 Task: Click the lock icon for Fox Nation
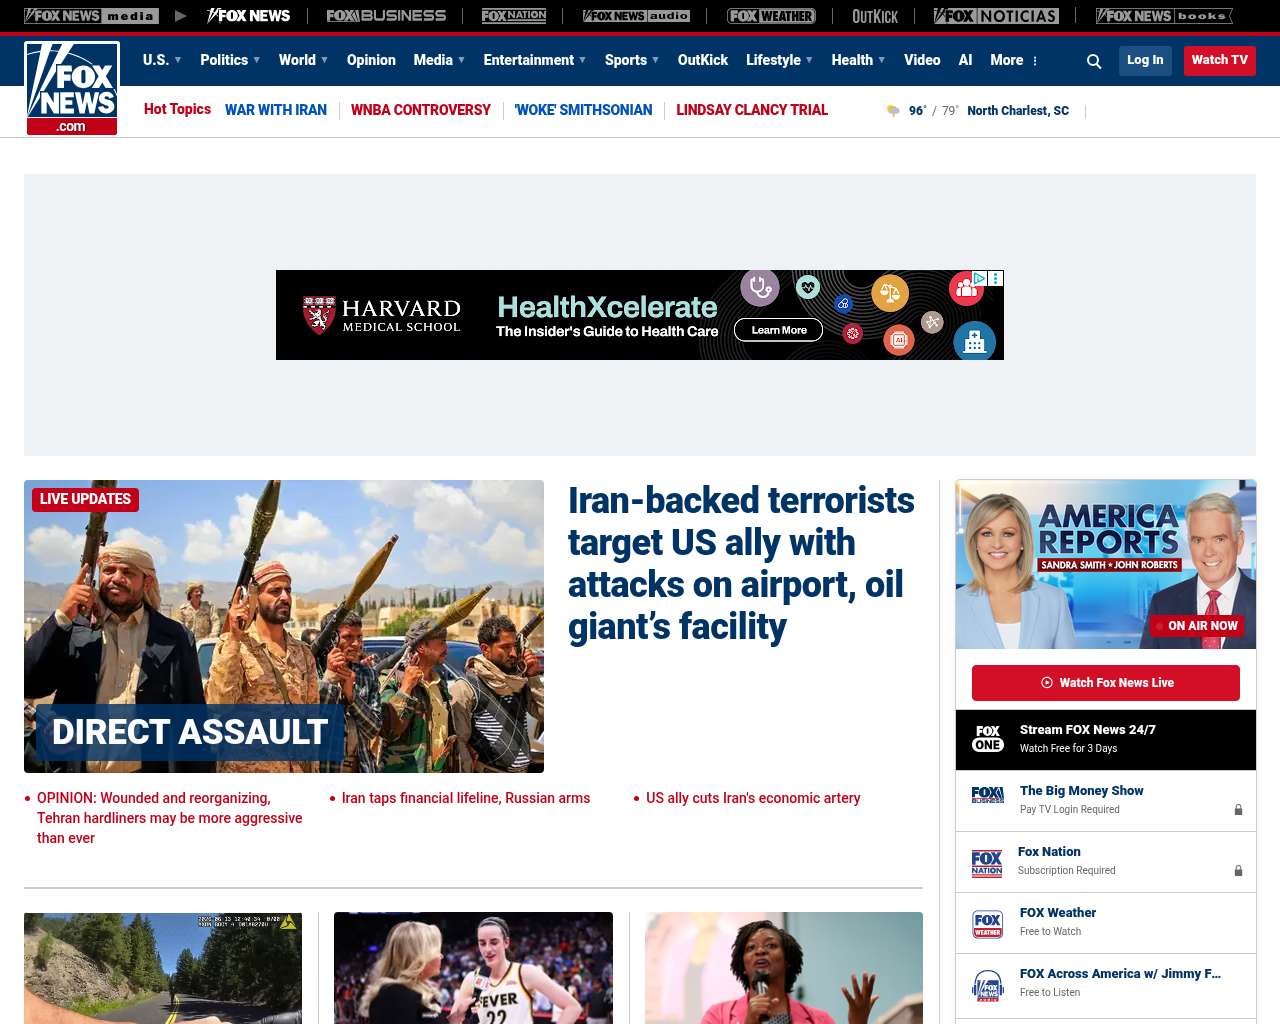1238,871
